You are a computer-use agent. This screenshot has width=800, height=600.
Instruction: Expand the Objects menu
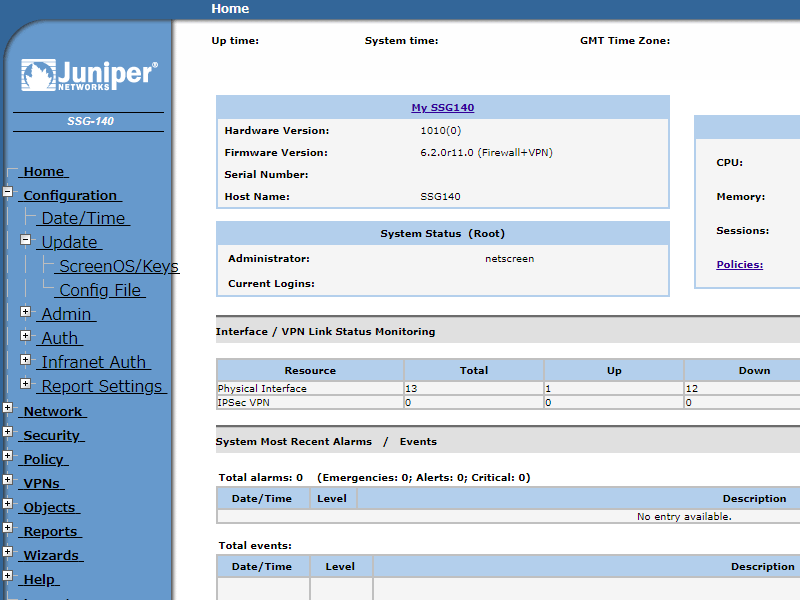pos(8,504)
